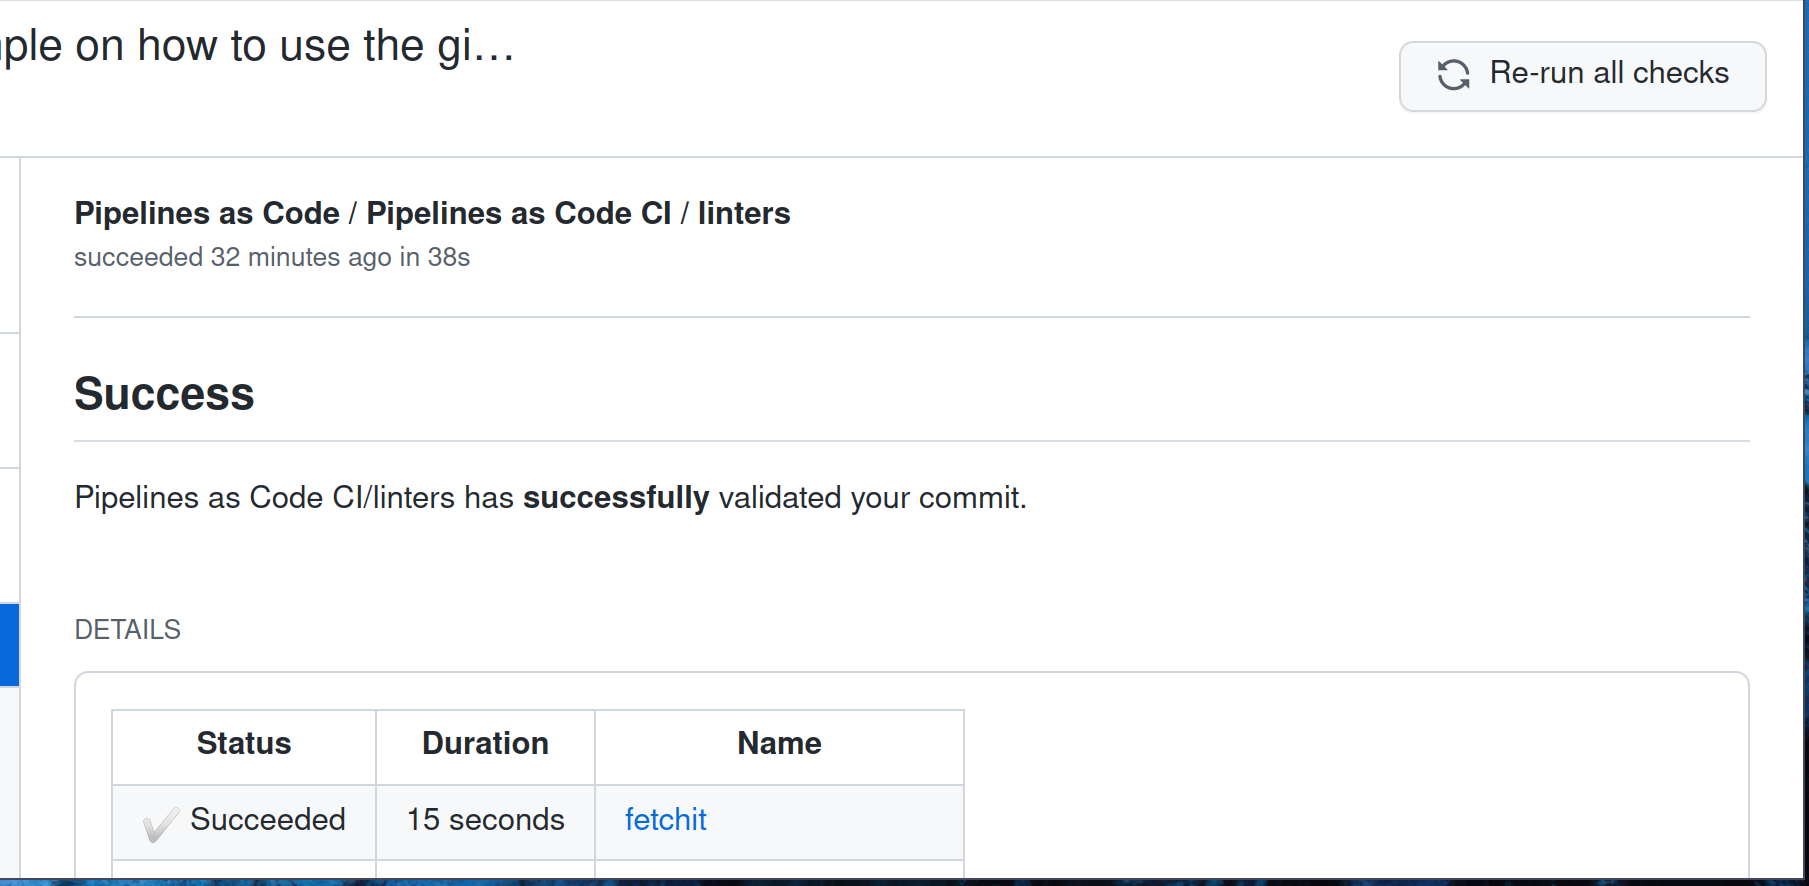The width and height of the screenshot is (1809, 886).
Task: Click the circular arrows inside Re-run all checks
Action: [1453, 74]
